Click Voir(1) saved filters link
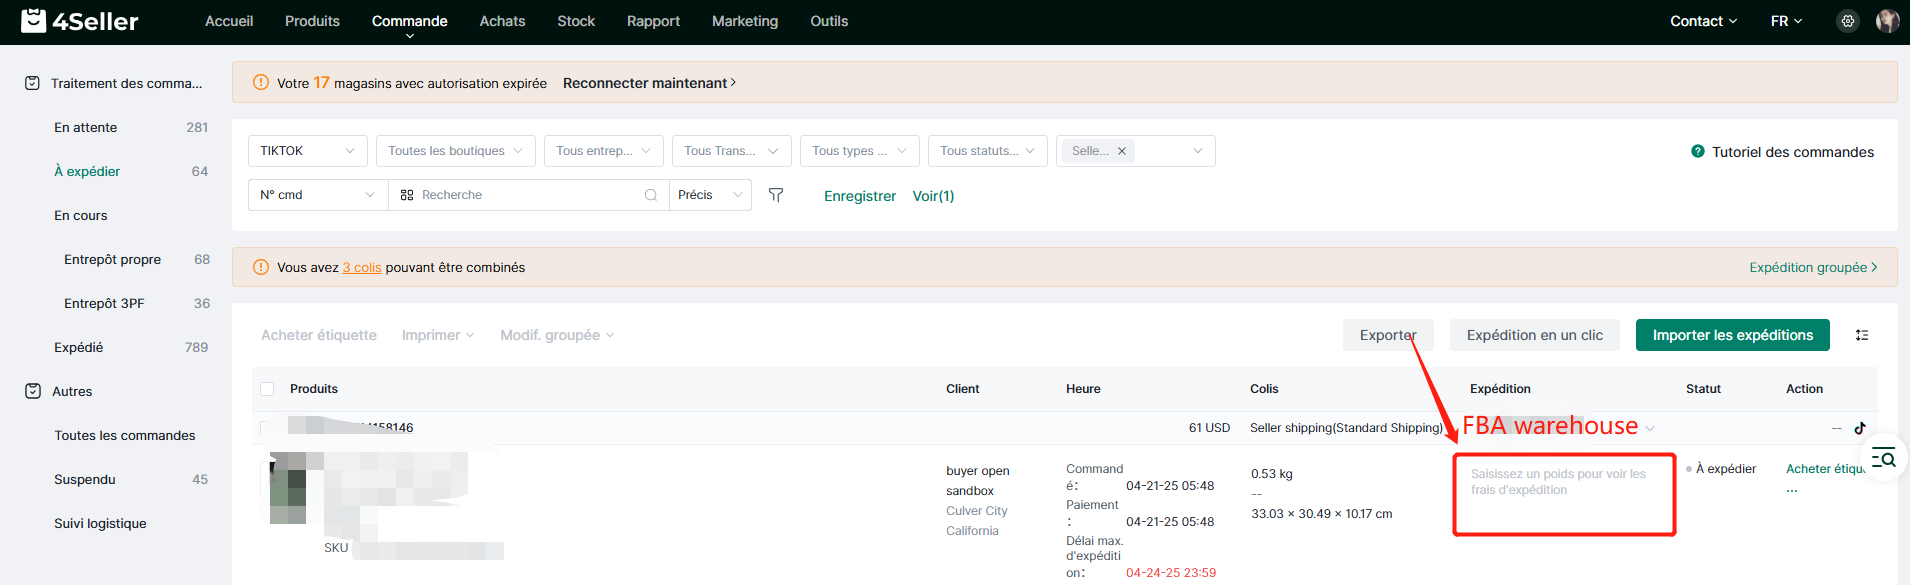The width and height of the screenshot is (1910, 585). coord(933,196)
